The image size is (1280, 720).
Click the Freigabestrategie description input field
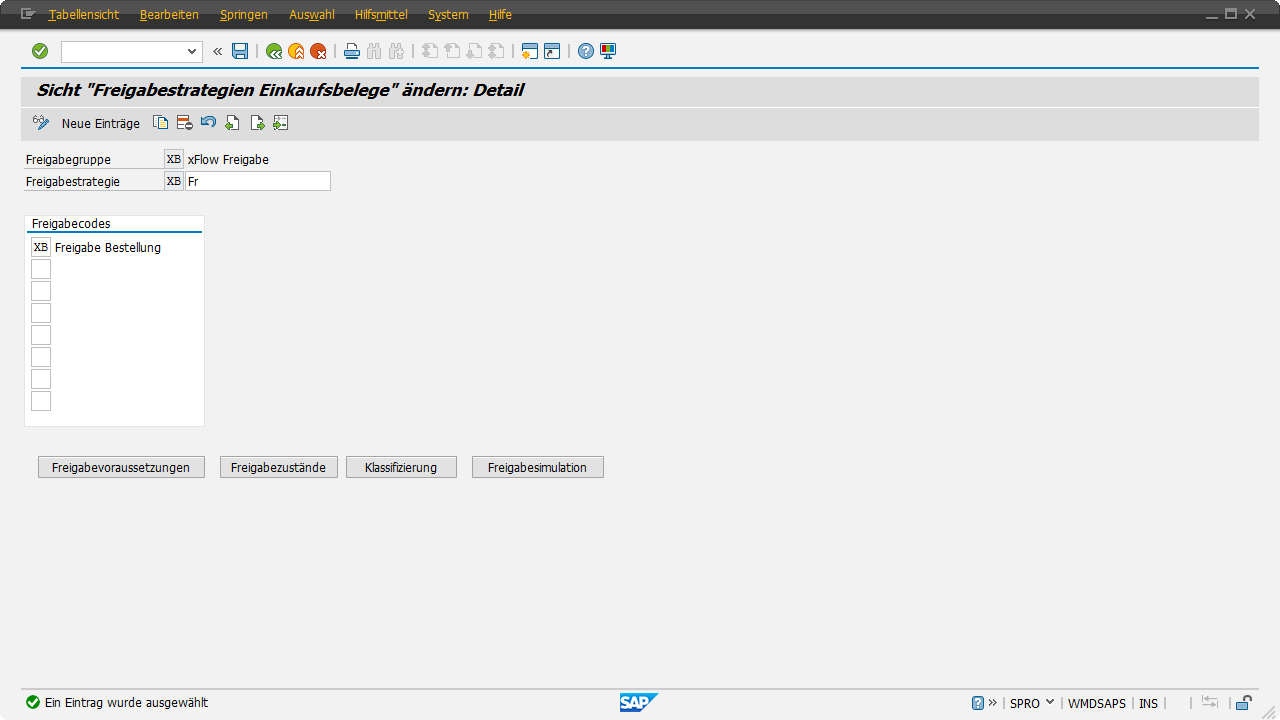click(258, 182)
